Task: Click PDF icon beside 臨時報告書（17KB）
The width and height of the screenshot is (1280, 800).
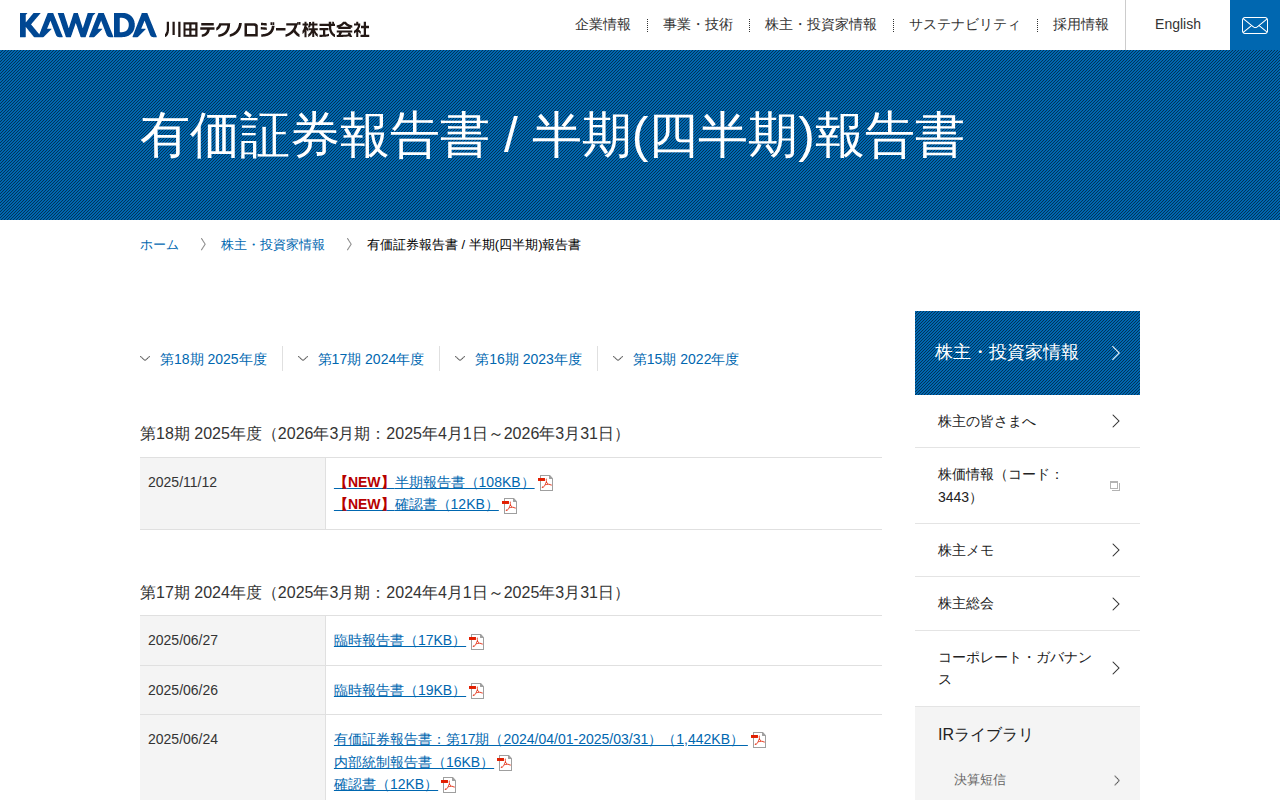Action: [476, 642]
